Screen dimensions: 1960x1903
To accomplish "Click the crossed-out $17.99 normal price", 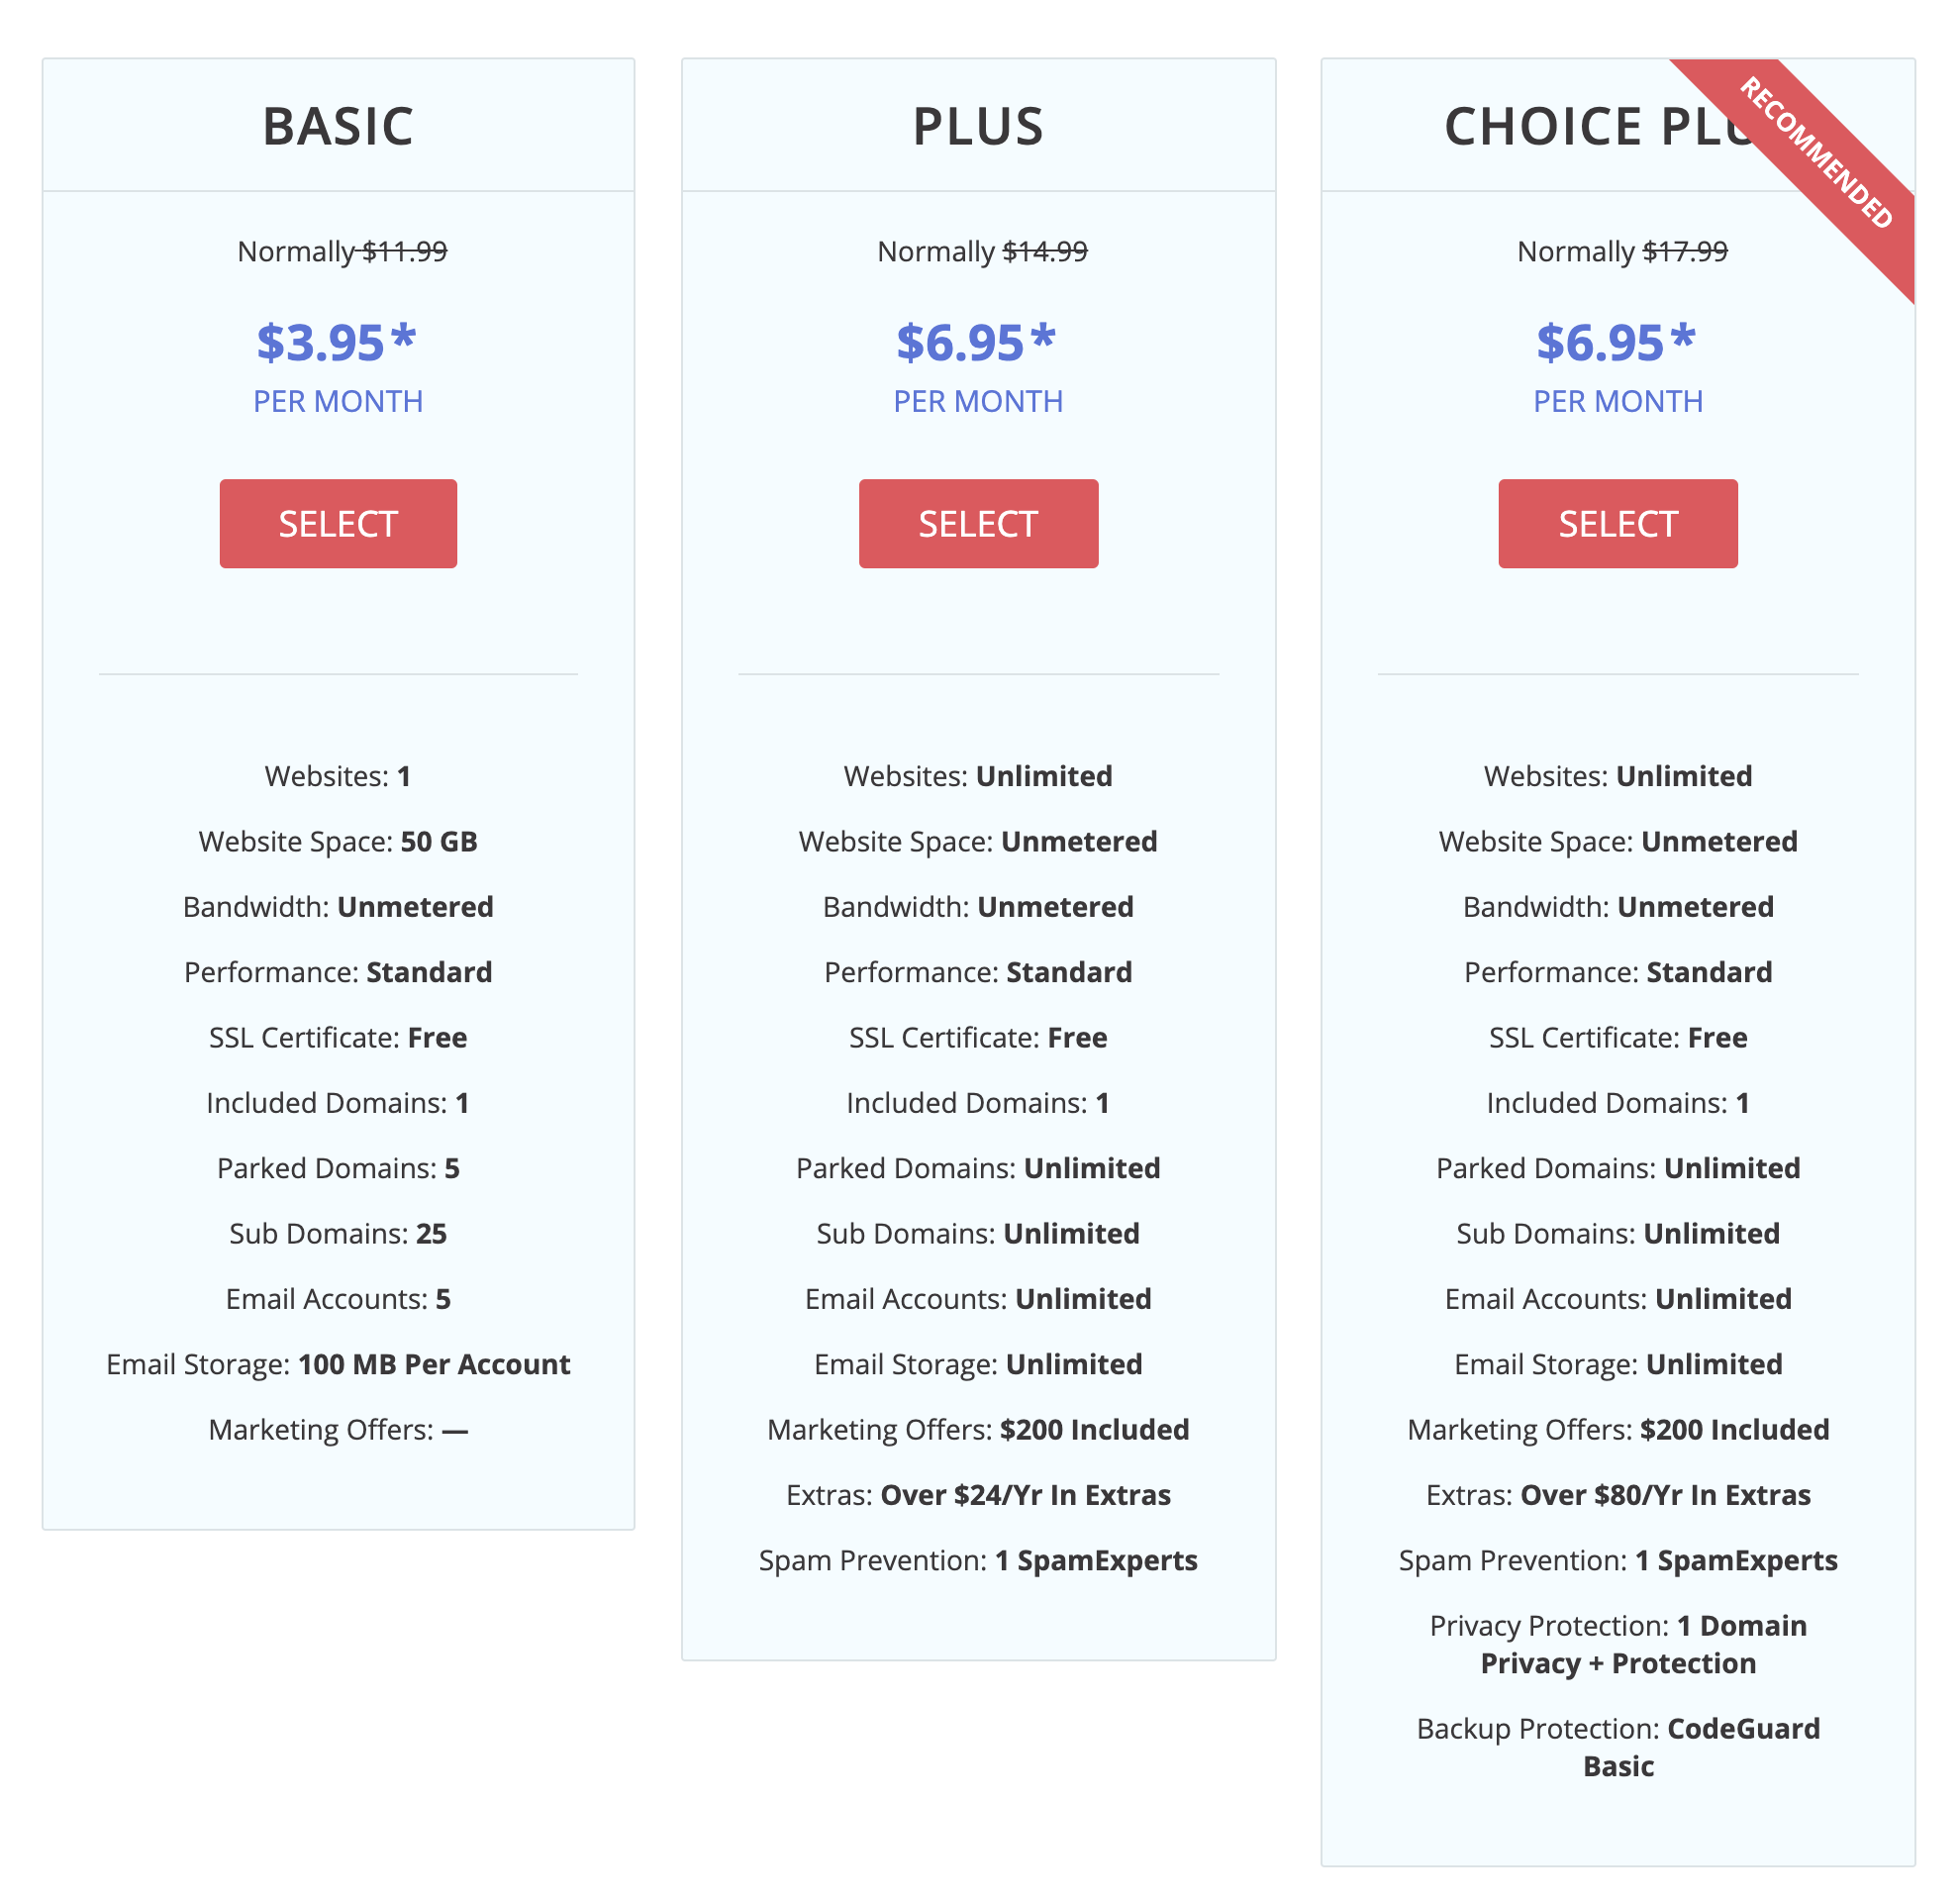I will pyautogui.click(x=1685, y=251).
